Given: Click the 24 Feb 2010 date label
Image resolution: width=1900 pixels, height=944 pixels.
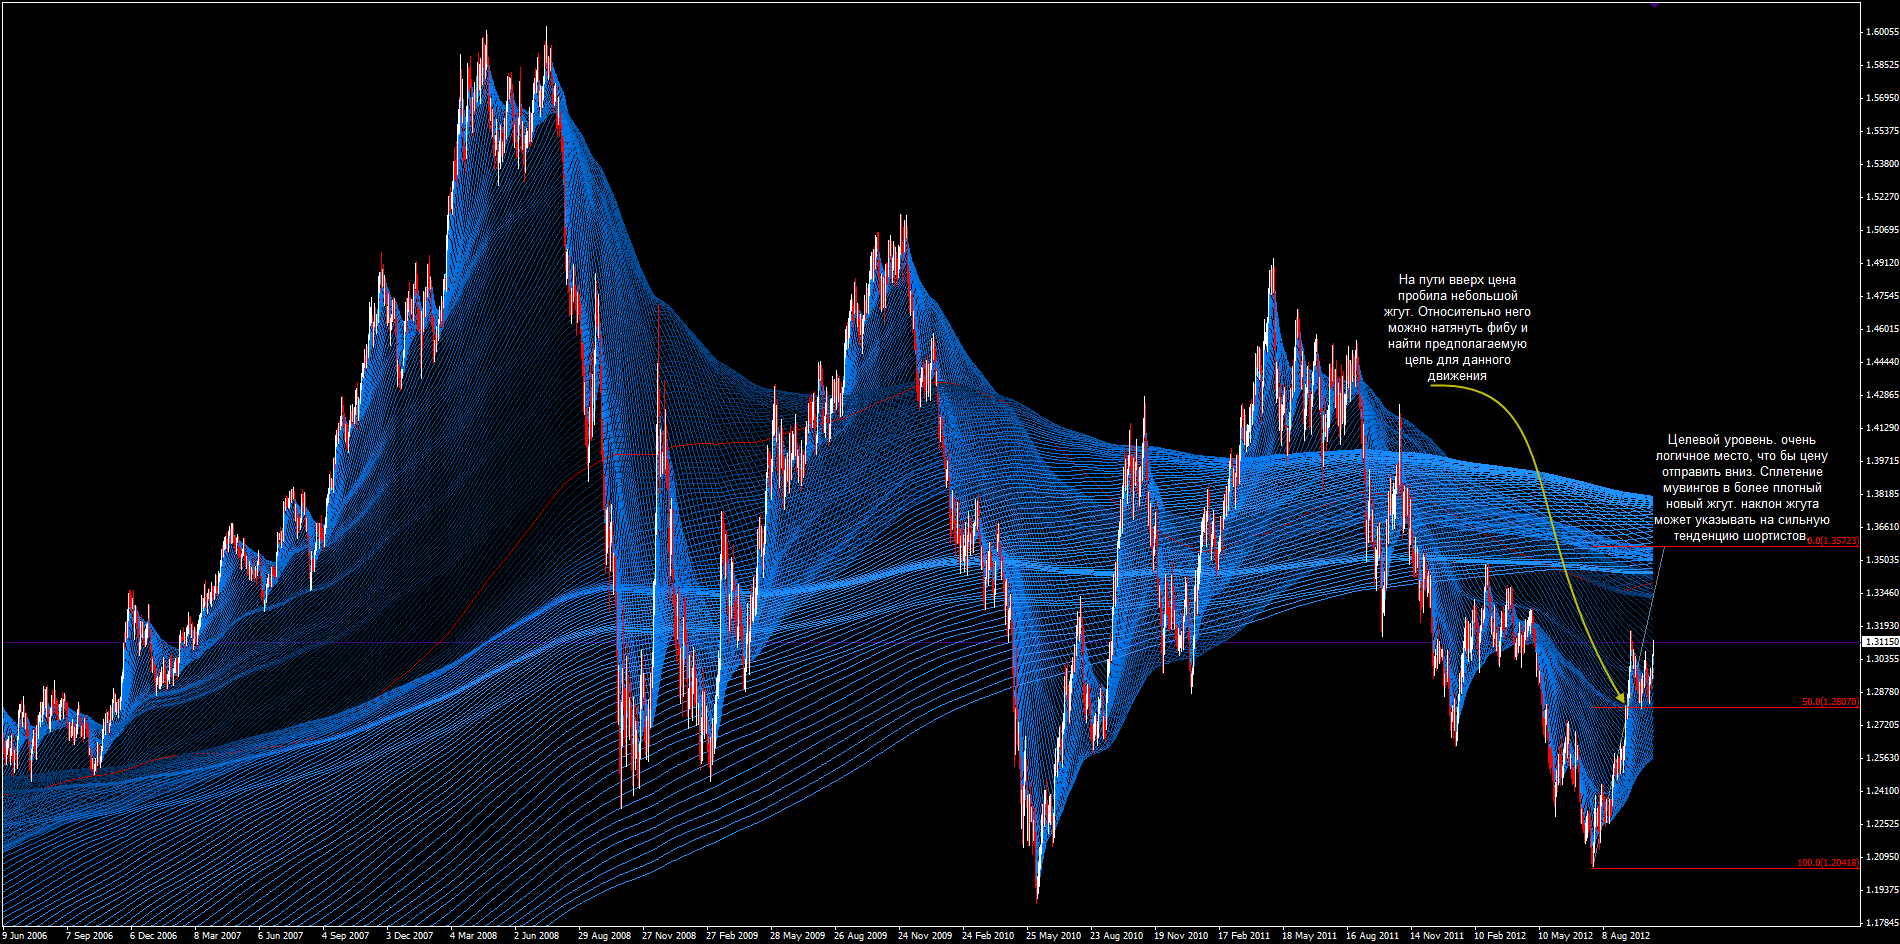Looking at the screenshot, I should [988, 936].
